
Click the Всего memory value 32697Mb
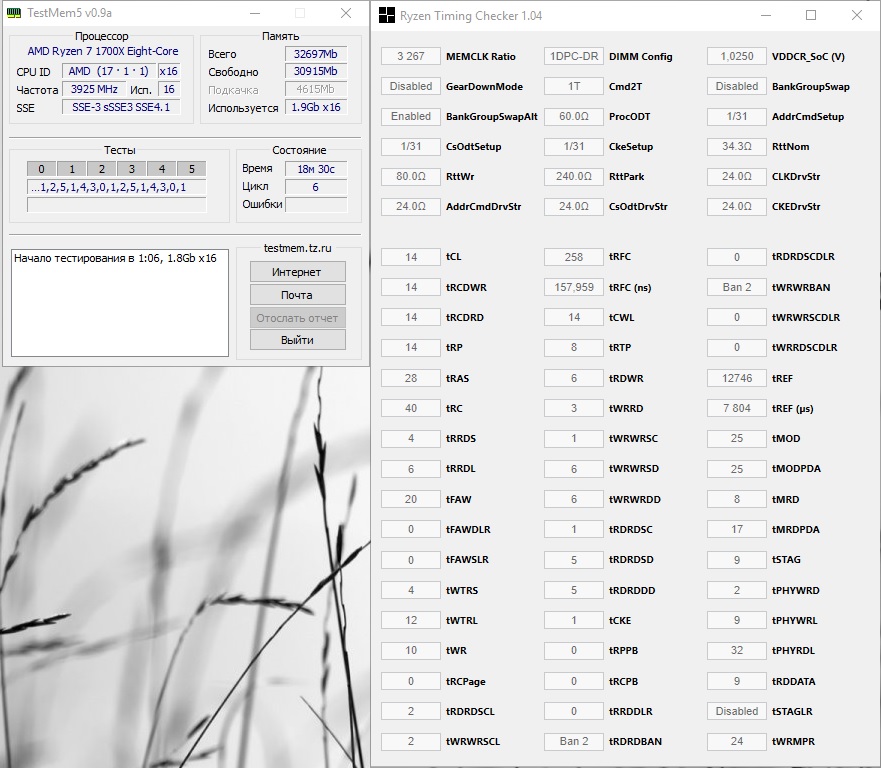(316, 54)
